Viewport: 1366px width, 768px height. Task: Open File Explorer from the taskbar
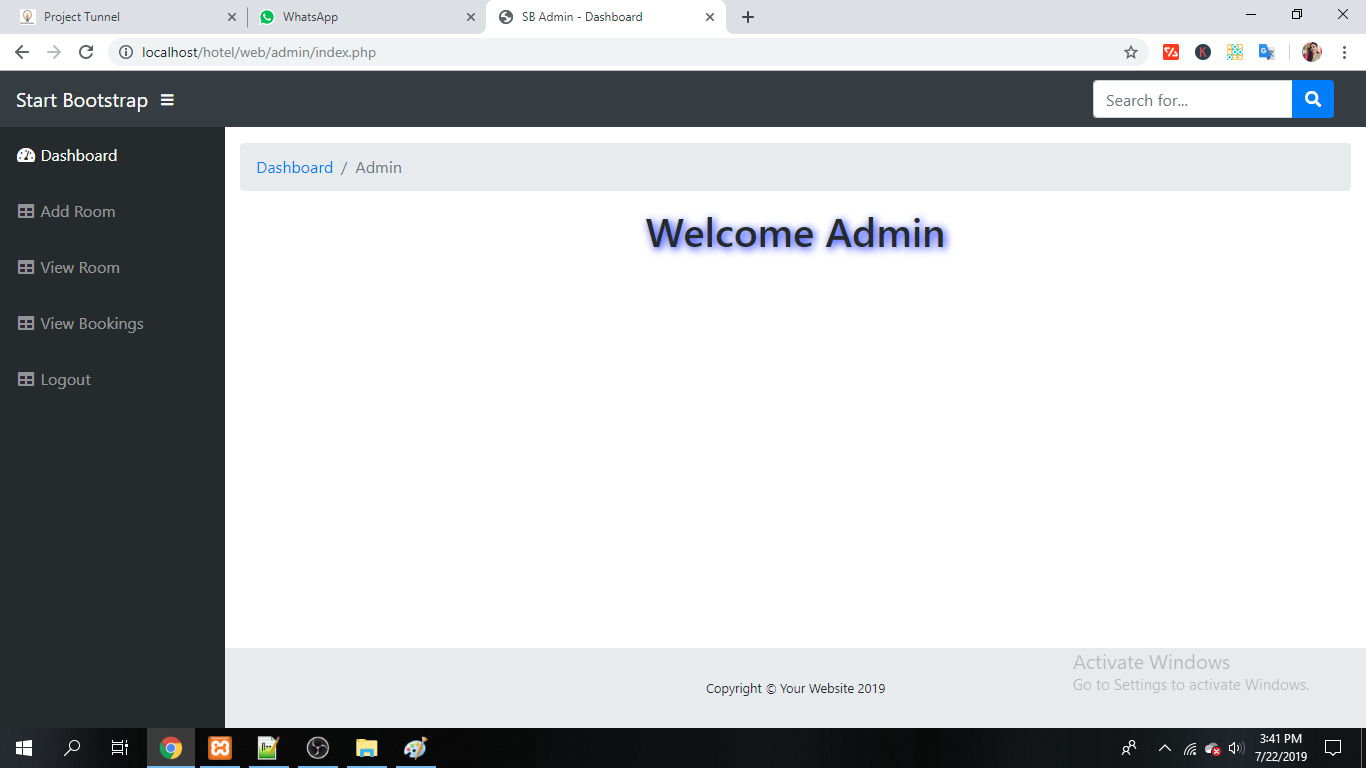click(x=366, y=748)
